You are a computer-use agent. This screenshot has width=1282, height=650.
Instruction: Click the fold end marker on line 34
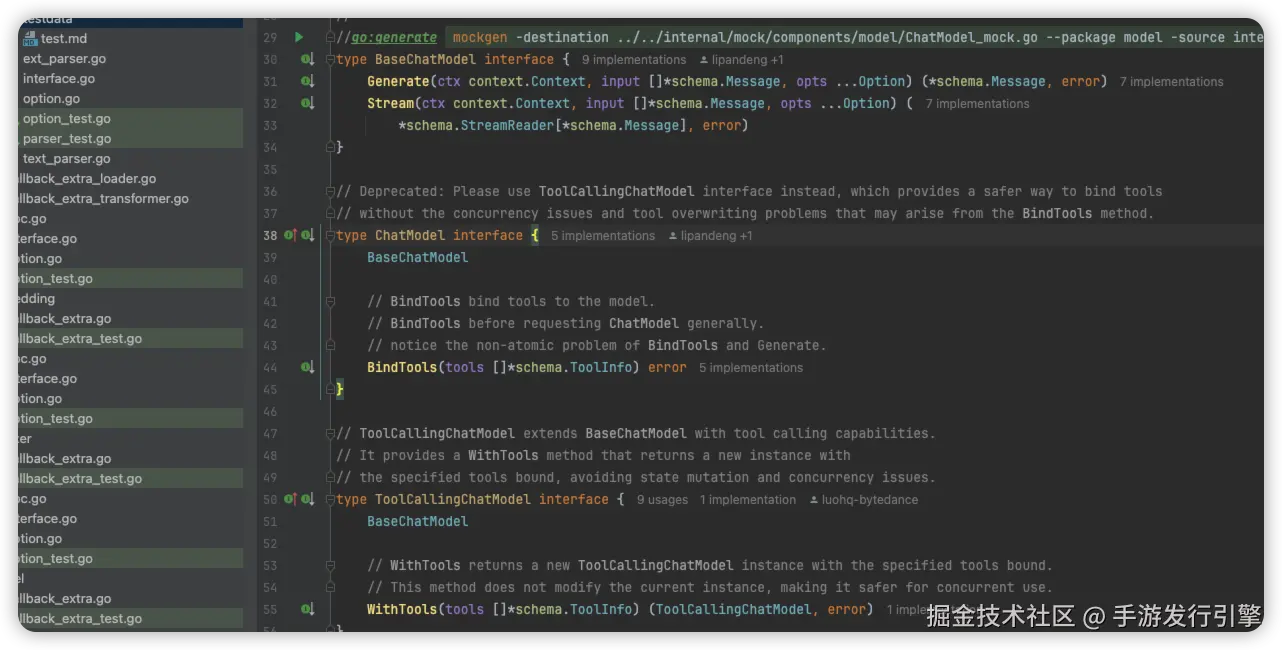pyautogui.click(x=331, y=148)
